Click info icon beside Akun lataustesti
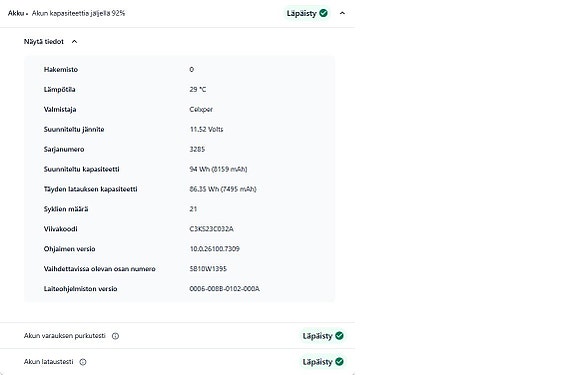This screenshot has width=575, height=375. [83, 362]
